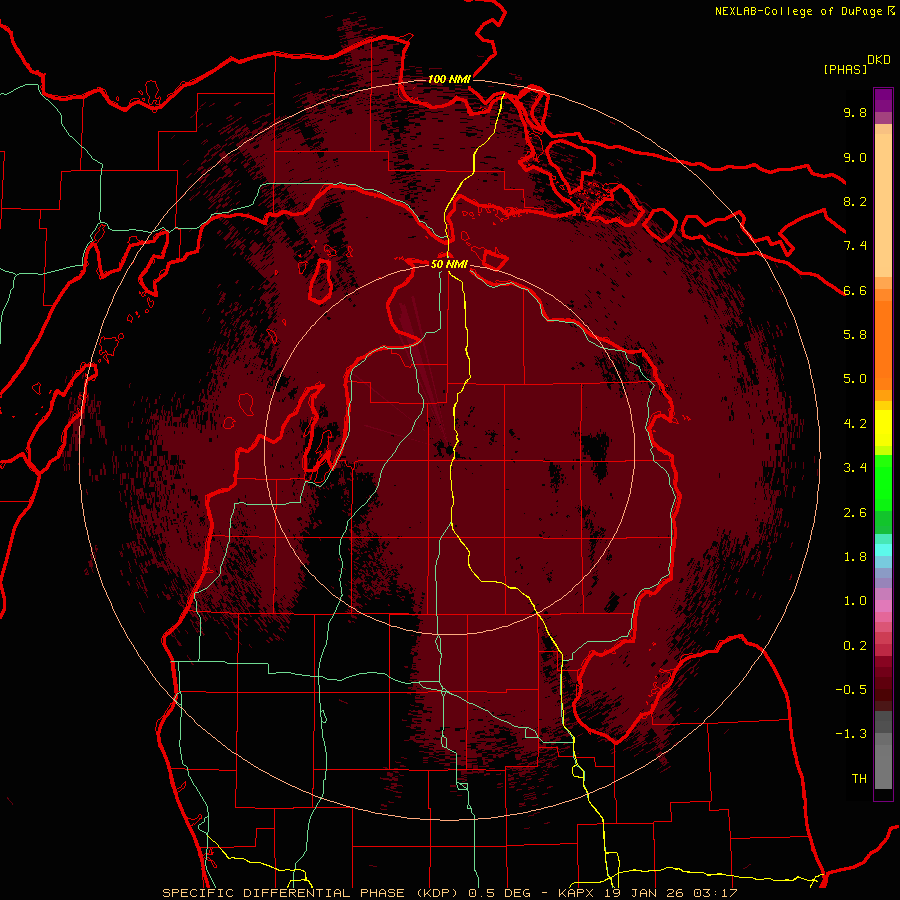This screenshot has height=900, width=900.
Task: Pick the pink swatch on the color bar
Action: pyautogui.click(x=883, y=606)
